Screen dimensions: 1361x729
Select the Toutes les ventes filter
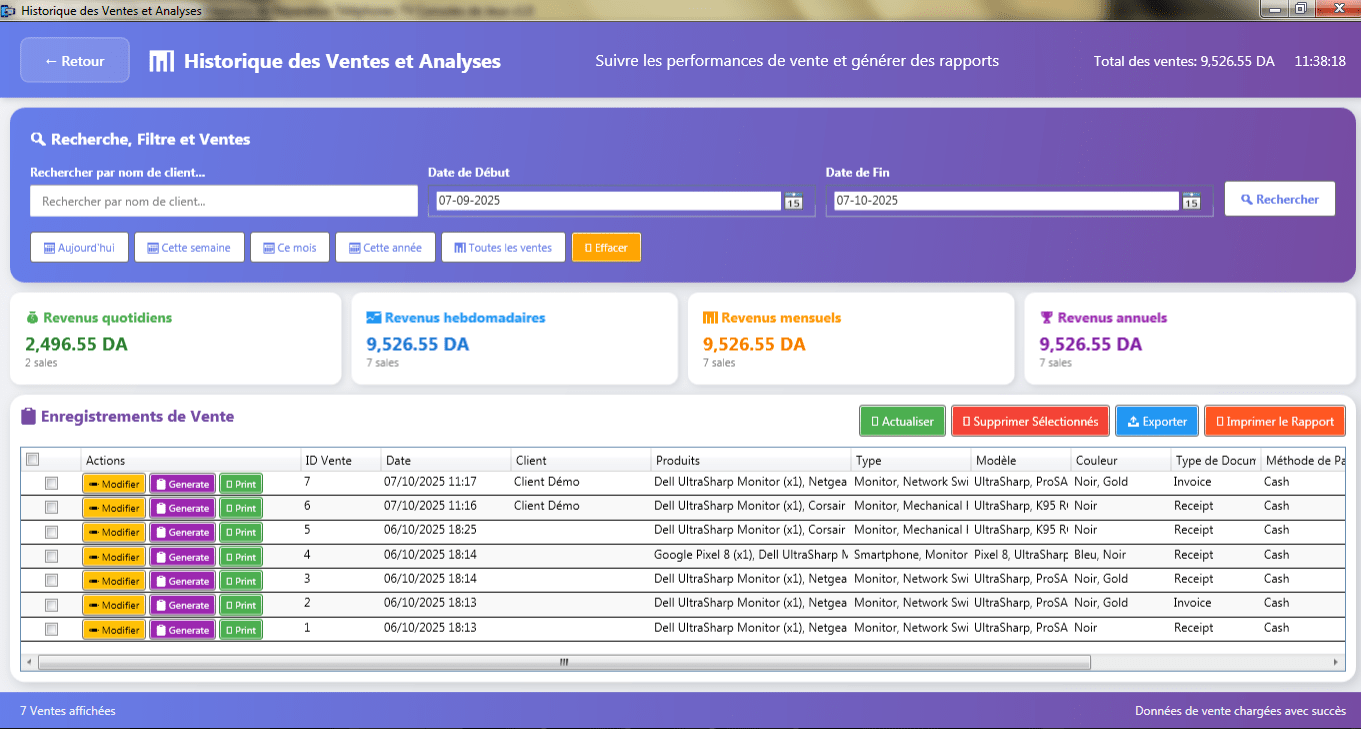coord(503,247)
